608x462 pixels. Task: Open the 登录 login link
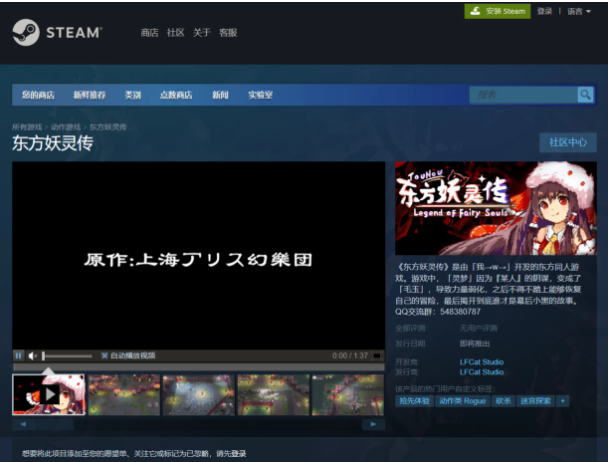(544, 11)
